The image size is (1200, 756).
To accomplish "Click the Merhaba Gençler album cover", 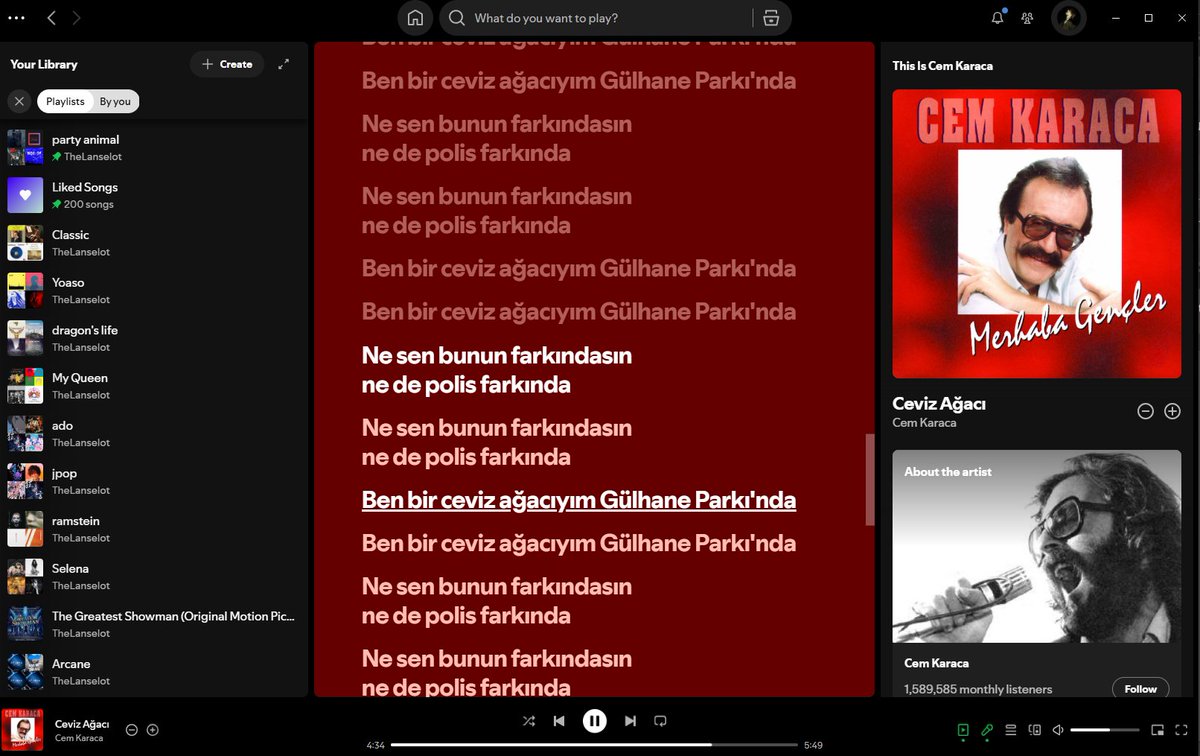I will tap(1036, 234).
